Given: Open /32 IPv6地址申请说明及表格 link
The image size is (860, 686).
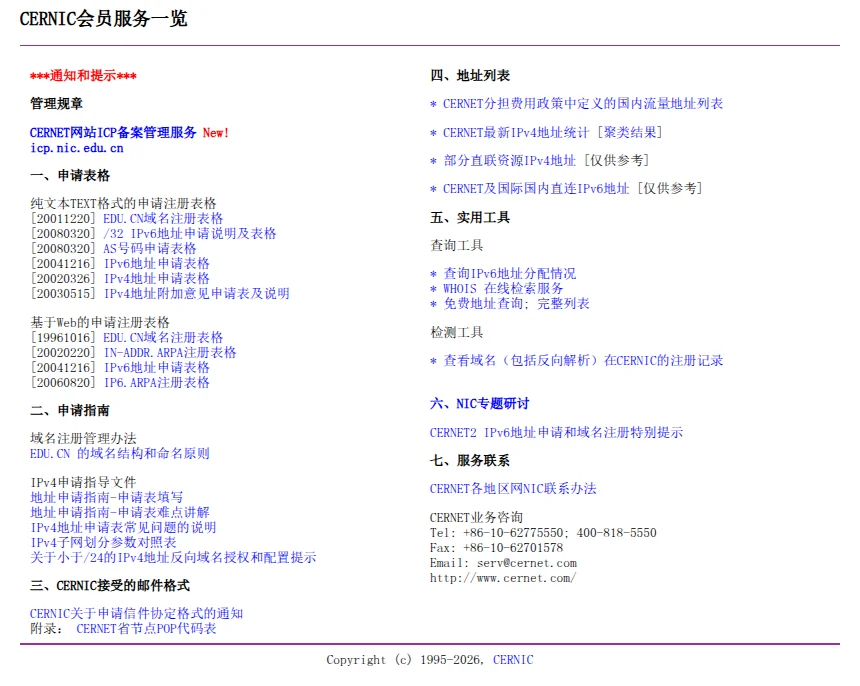Looking at the screenshot, I should click(x=190, y=234).
